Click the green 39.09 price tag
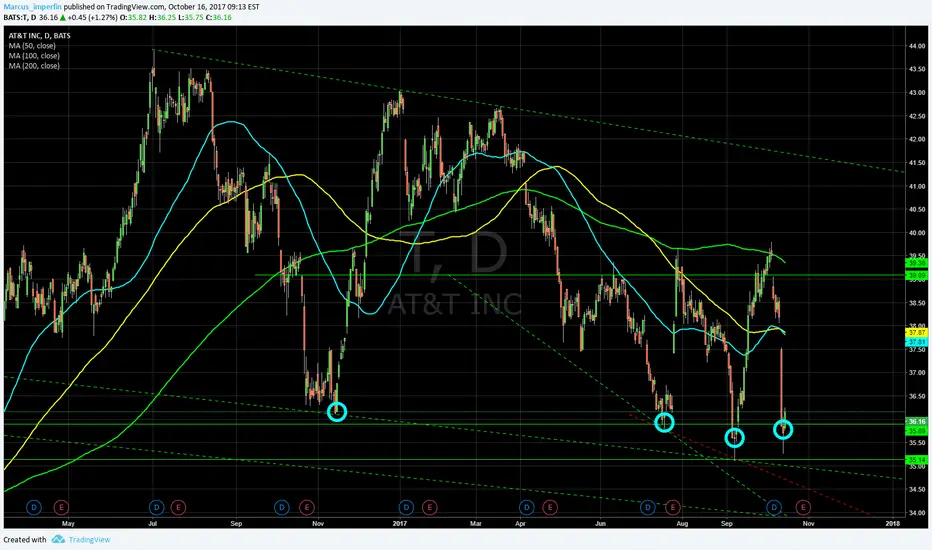Viewport: 932px width, 550px height. 916,275
